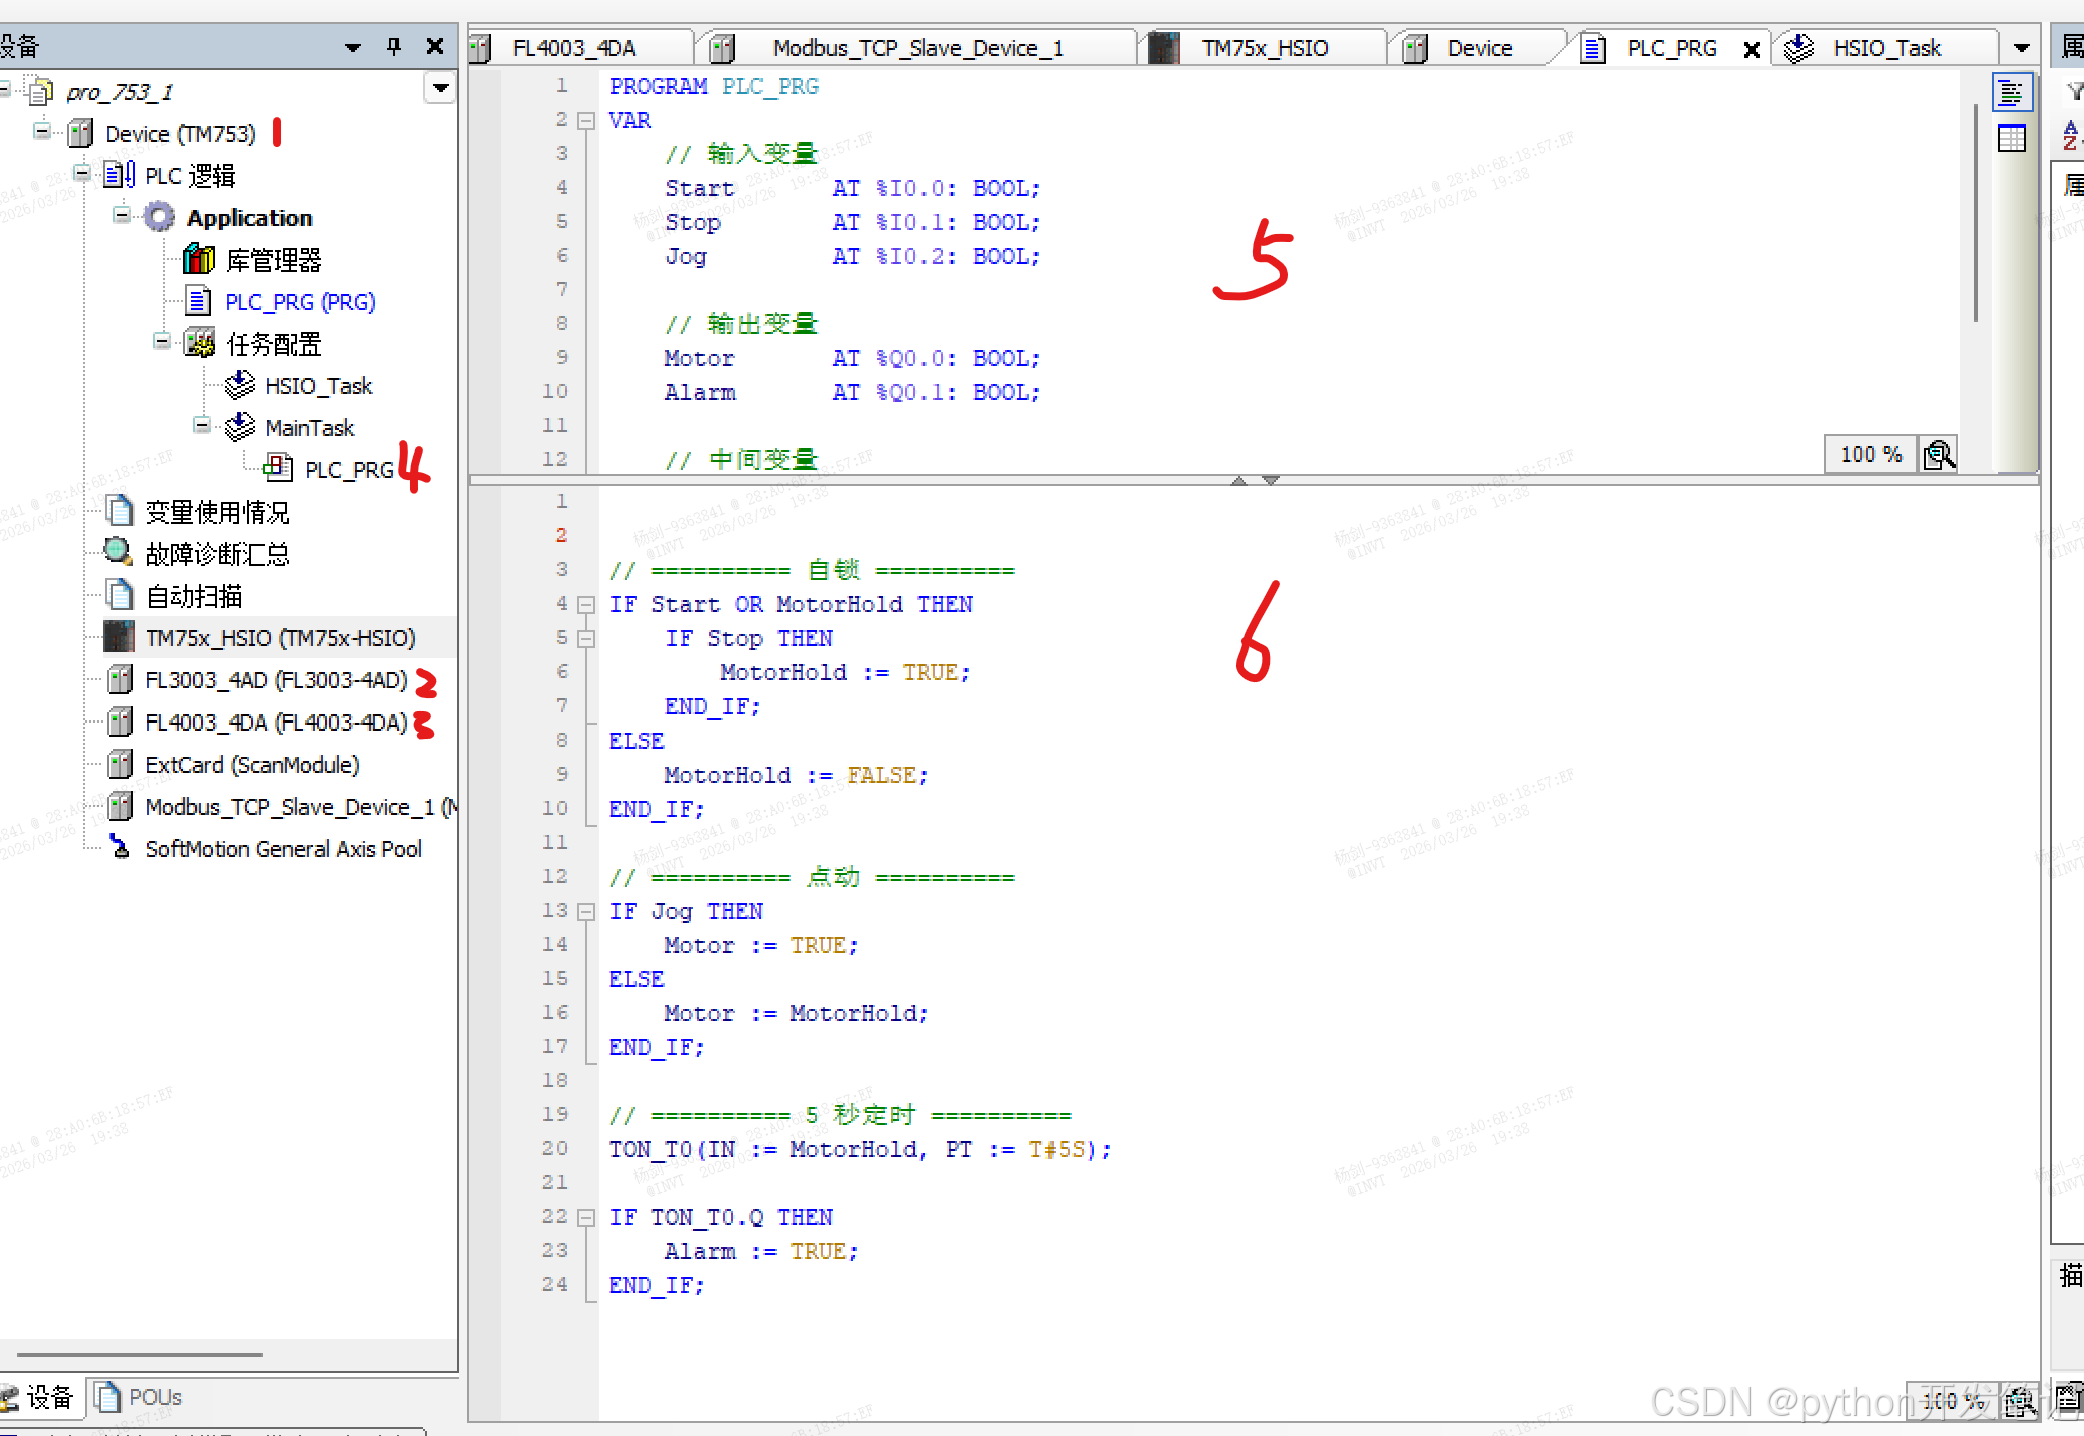Screen dimensions: 2084x1436
Task: Click the fault diagnosis (故障诊断汇总) icon
Action: [x=118, y=552]
